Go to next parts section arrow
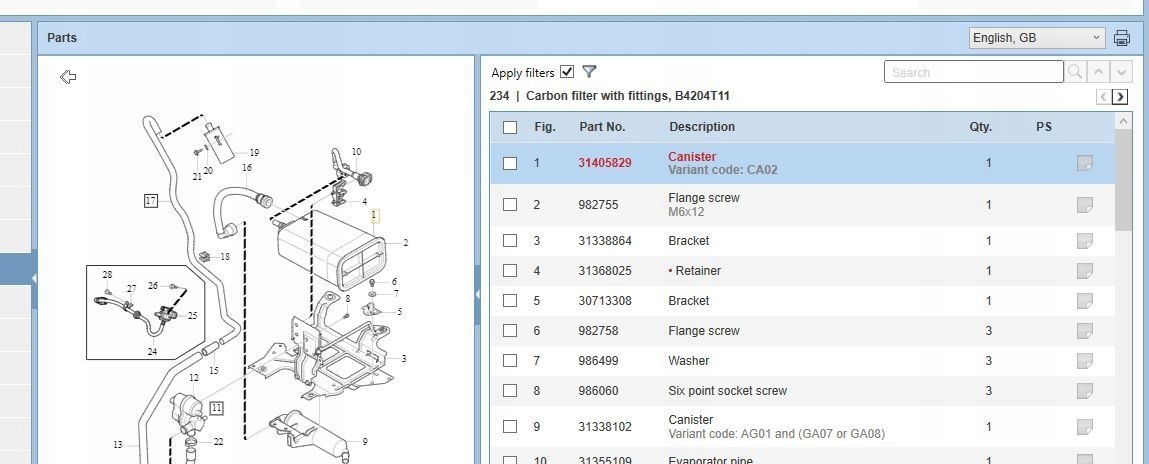 click(x=1120, y=97)
